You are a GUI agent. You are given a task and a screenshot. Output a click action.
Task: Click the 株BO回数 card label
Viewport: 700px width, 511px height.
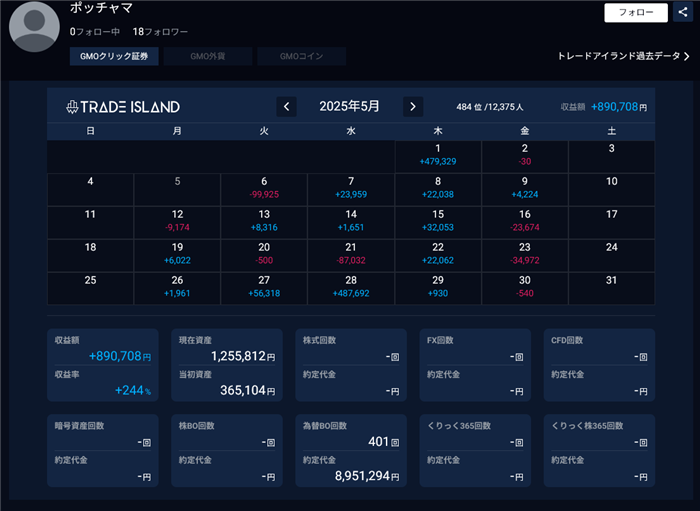point(196,426)
